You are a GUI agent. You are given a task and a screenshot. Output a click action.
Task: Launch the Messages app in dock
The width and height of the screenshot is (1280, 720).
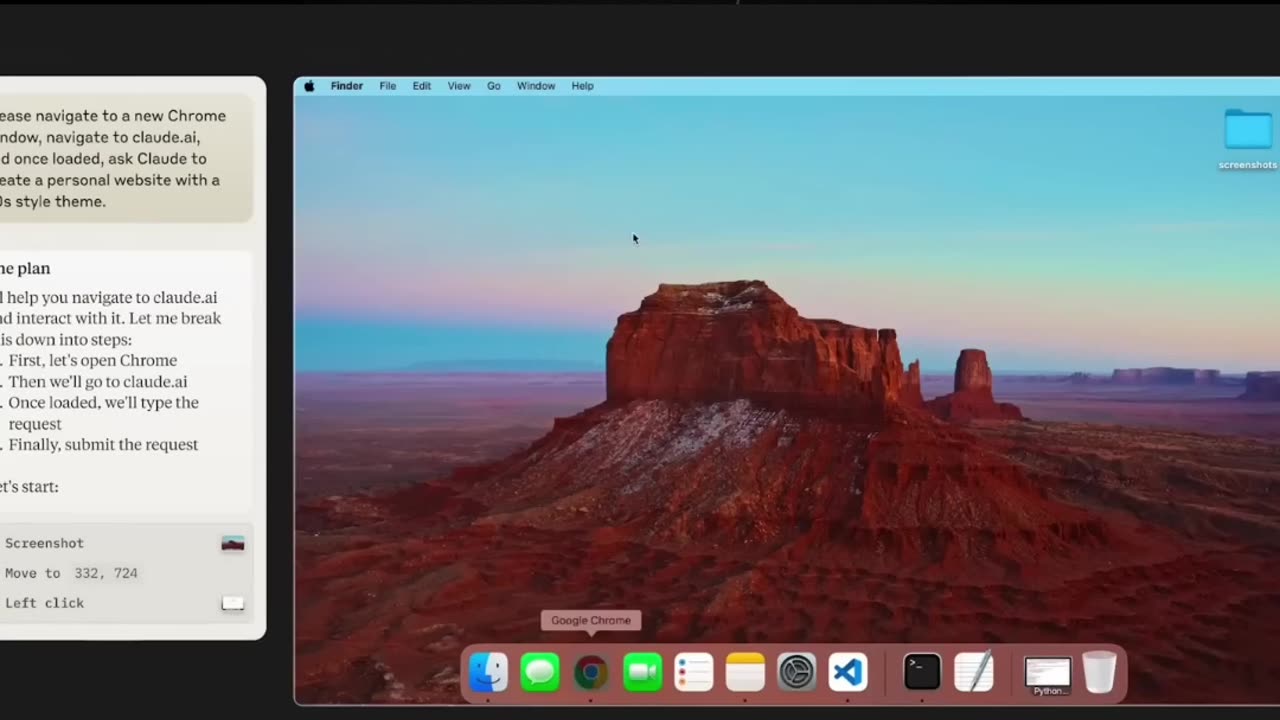click(540, 672)
